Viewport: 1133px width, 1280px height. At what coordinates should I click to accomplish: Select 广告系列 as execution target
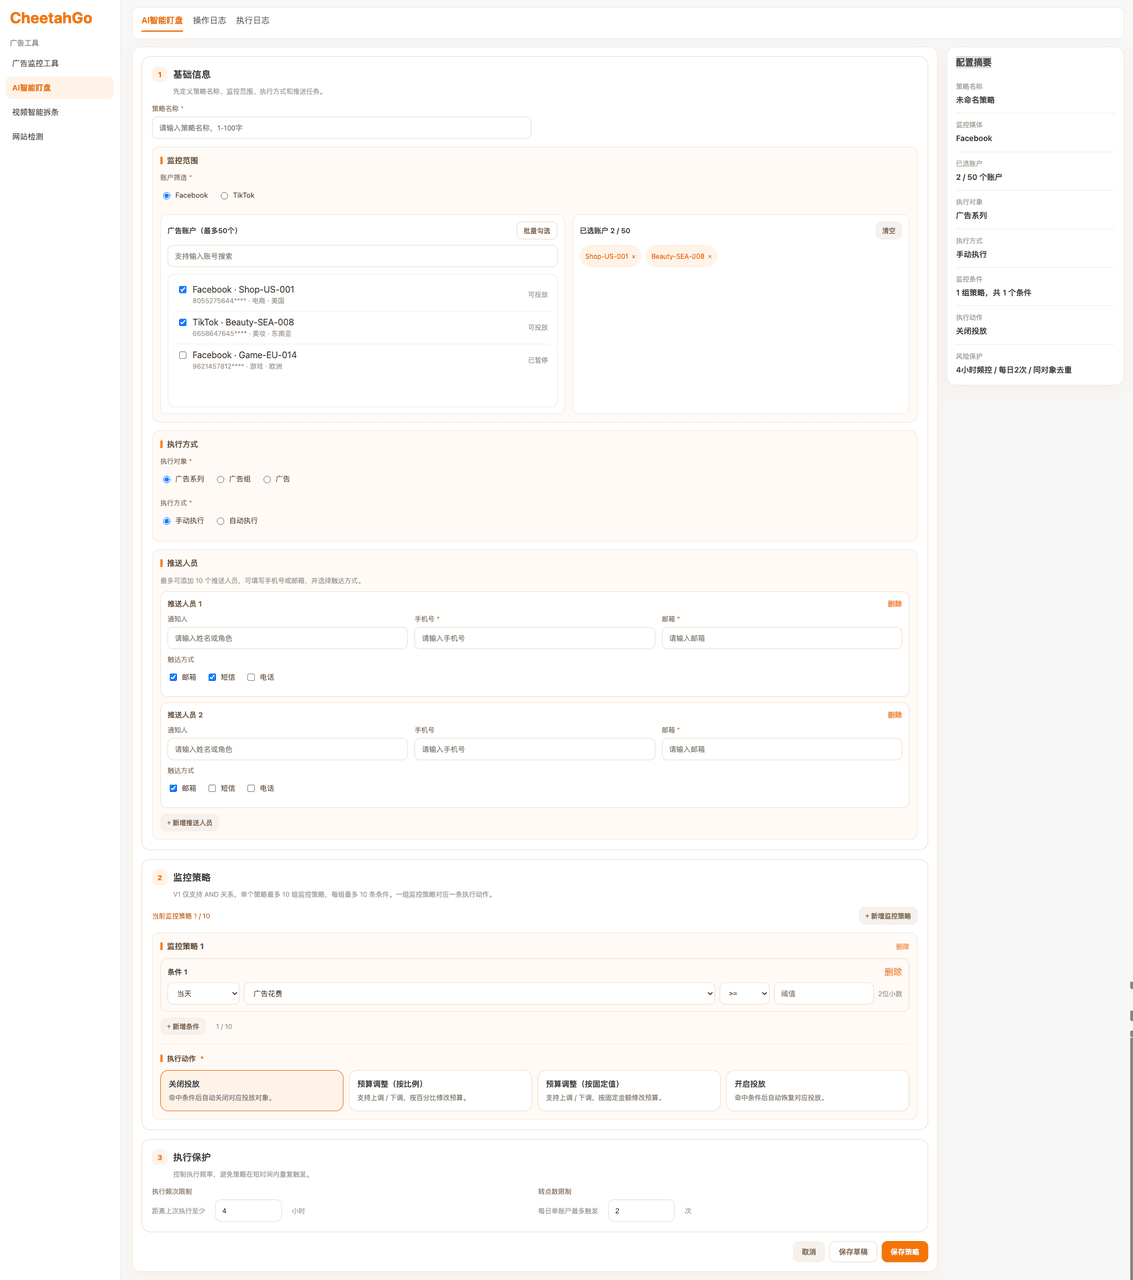pos(167,480)
